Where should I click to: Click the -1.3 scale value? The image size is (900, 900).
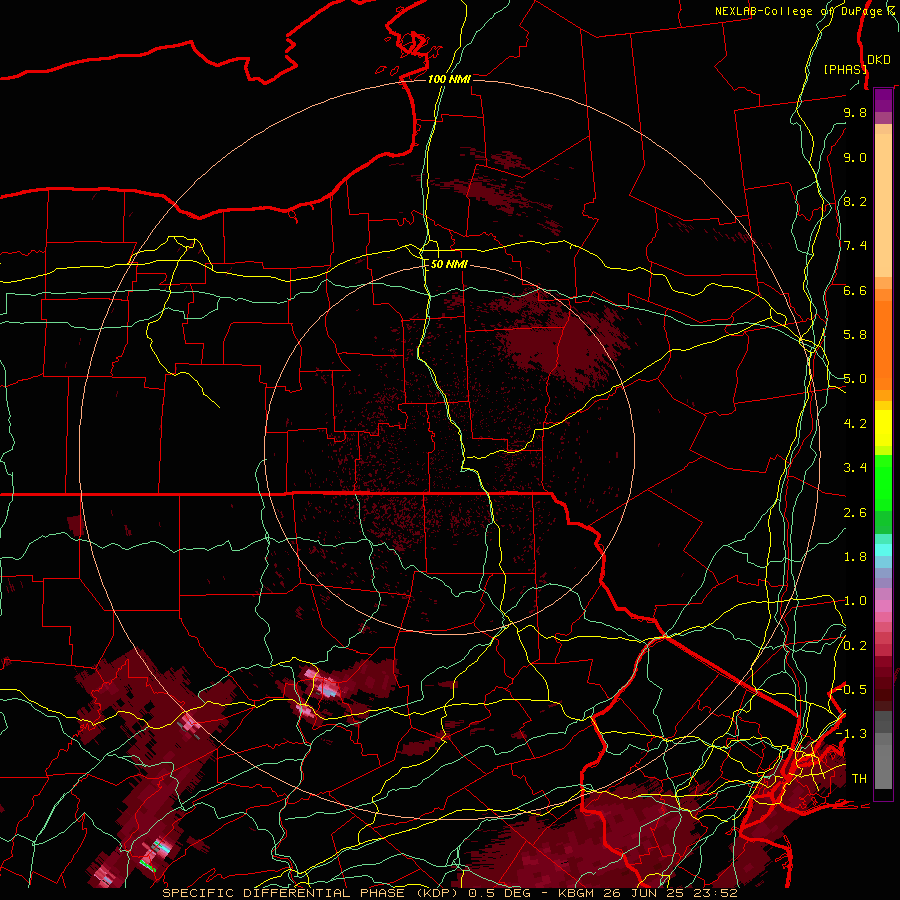pos(851,734)
